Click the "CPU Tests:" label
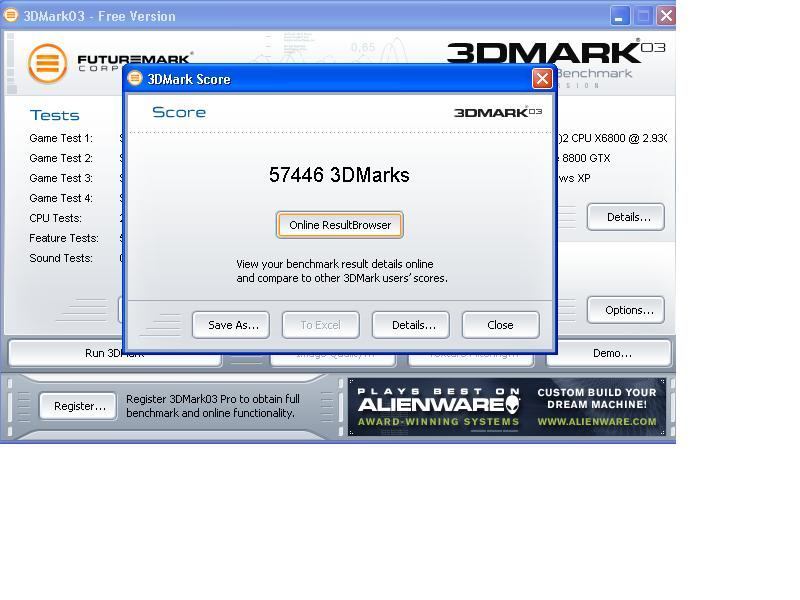This screenshot has height=600, width=800. tap(56, 218)
